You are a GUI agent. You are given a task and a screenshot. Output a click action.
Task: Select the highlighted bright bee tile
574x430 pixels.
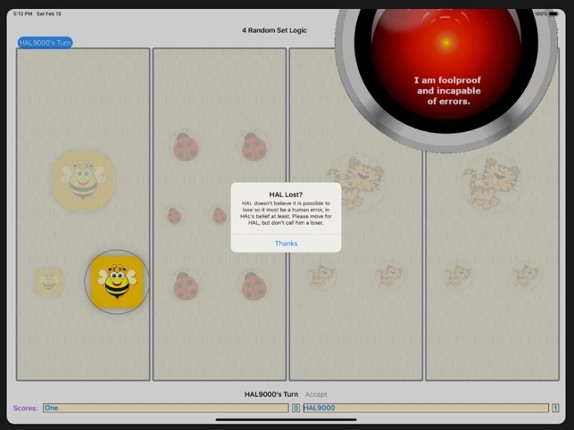click(117, 282)
